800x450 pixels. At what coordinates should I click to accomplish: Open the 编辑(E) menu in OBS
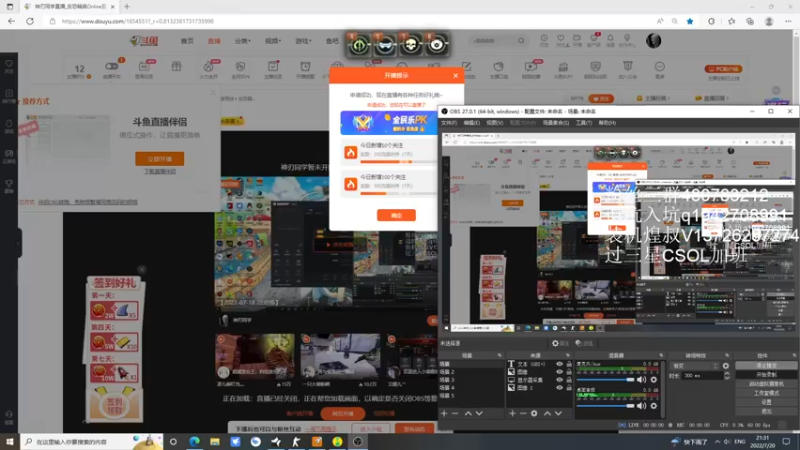pyautogui.click(x=471, y=123)
